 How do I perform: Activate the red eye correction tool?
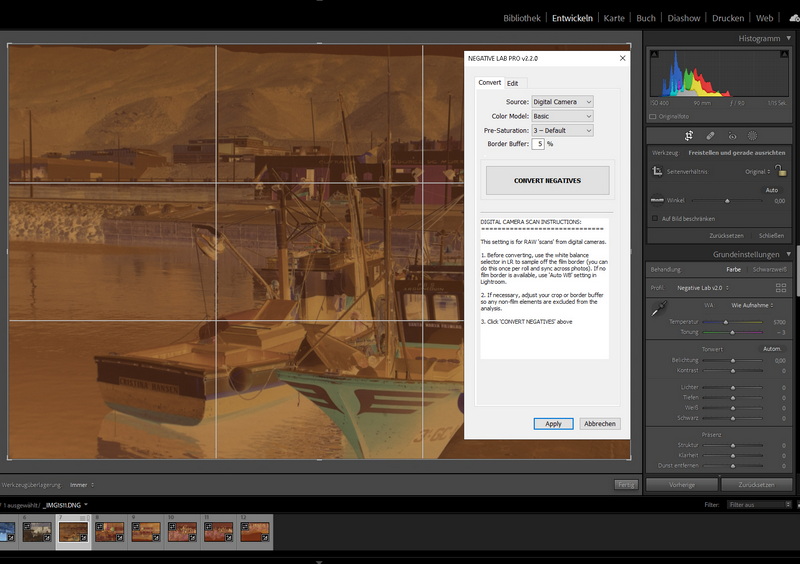point(732,135)
